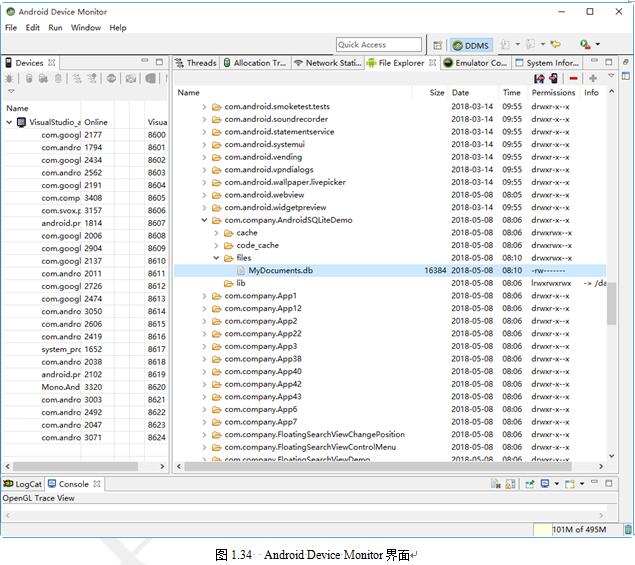Viewport: 635px width, 565px height.
Task: Push a file onto the device icon
Action: 553,78
